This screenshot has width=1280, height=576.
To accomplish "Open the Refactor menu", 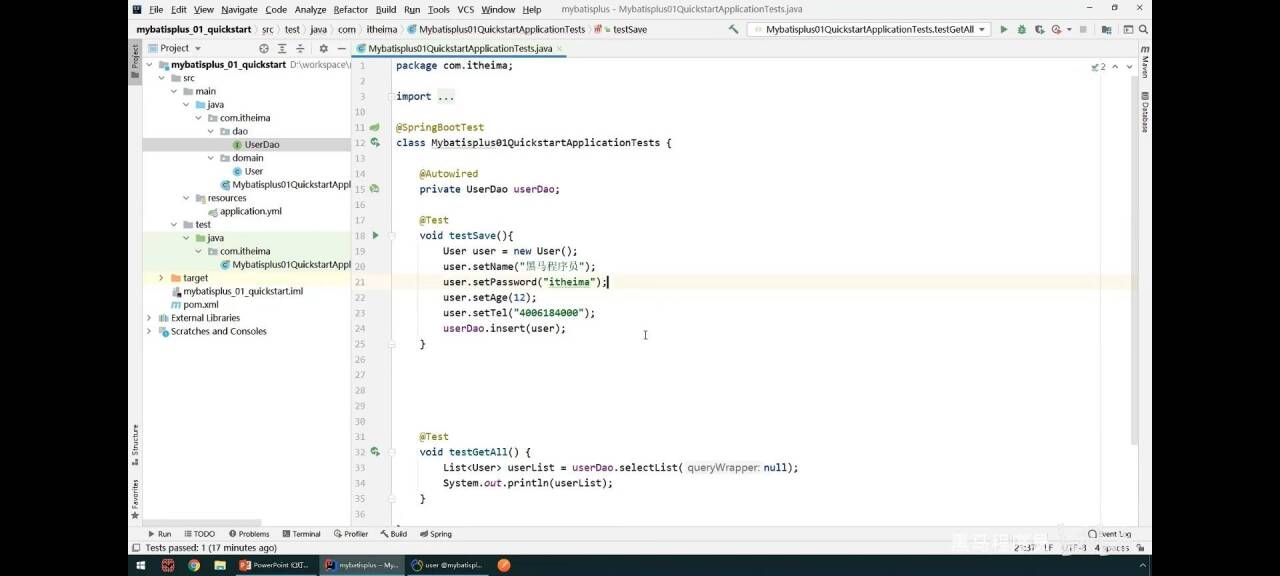I will pyautogui.click(x=350, y=9).
